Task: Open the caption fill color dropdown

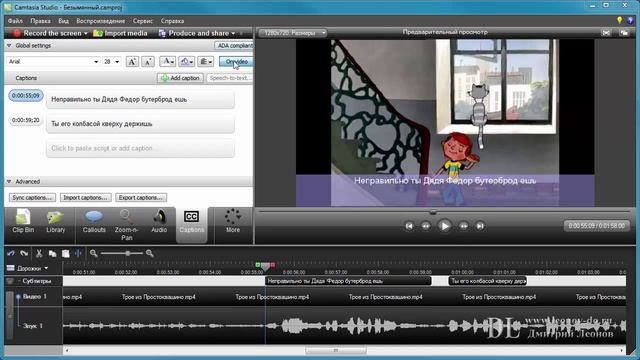Action: pos(187,62)
